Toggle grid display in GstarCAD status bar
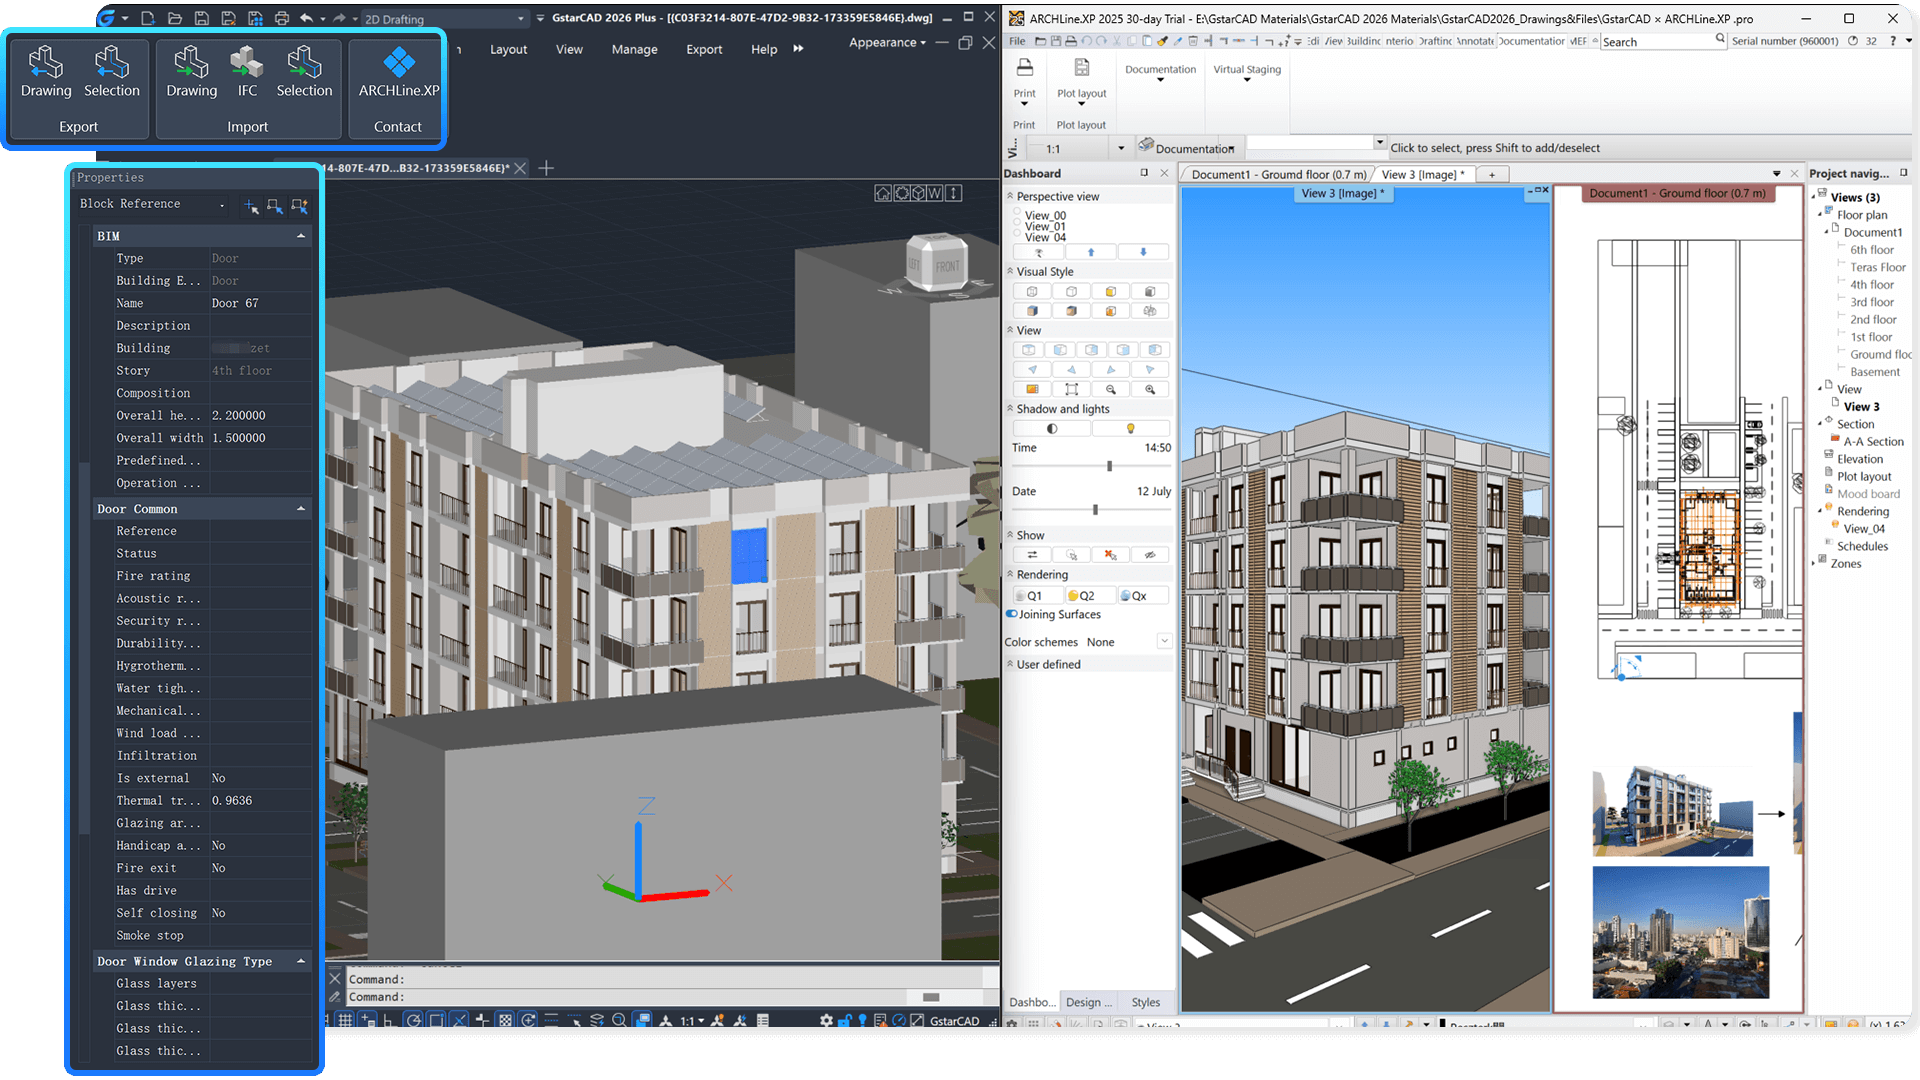 pyautogui.click(x=345, y=1019)
